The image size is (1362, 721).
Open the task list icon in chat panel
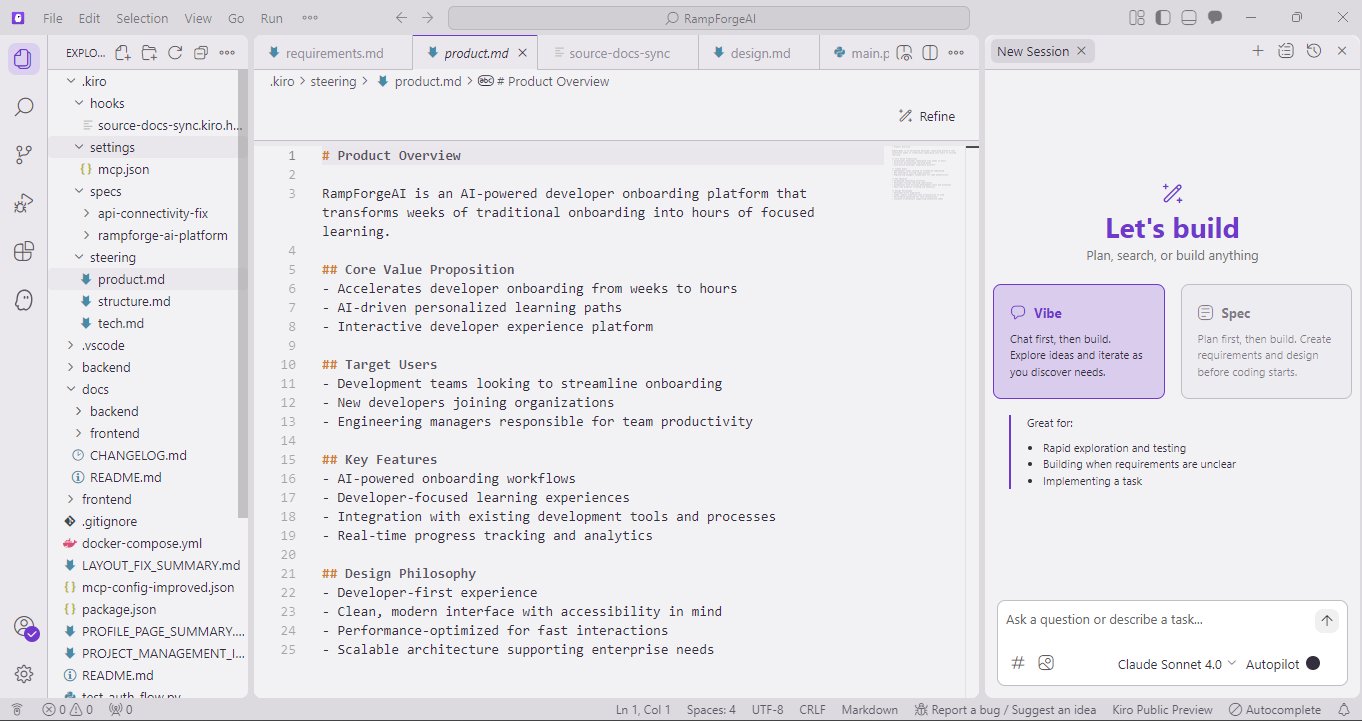click(x=1286, y=51)
